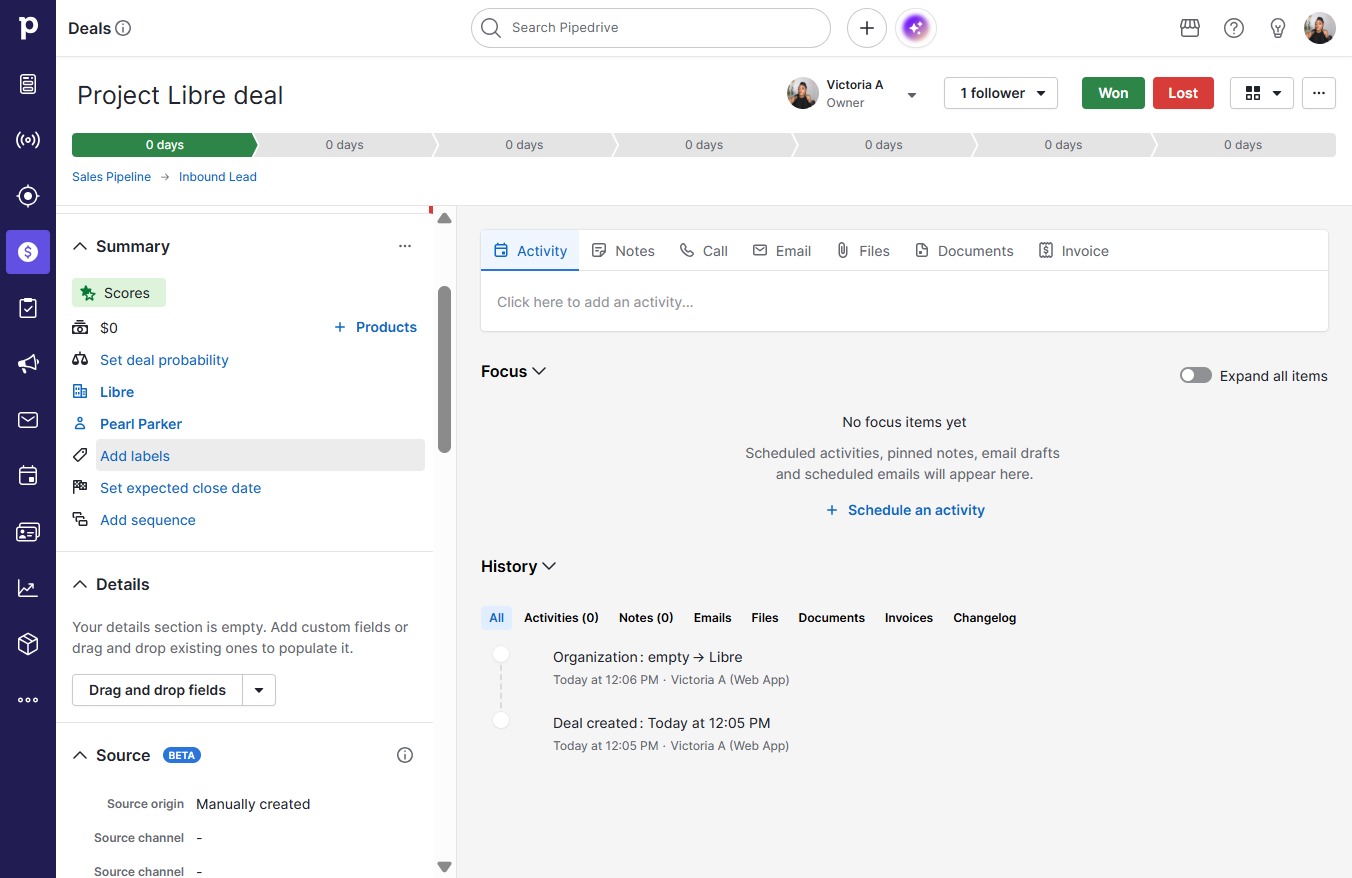Open the Marketplace store icon

pyautogui.click(x=1190, y=28)
